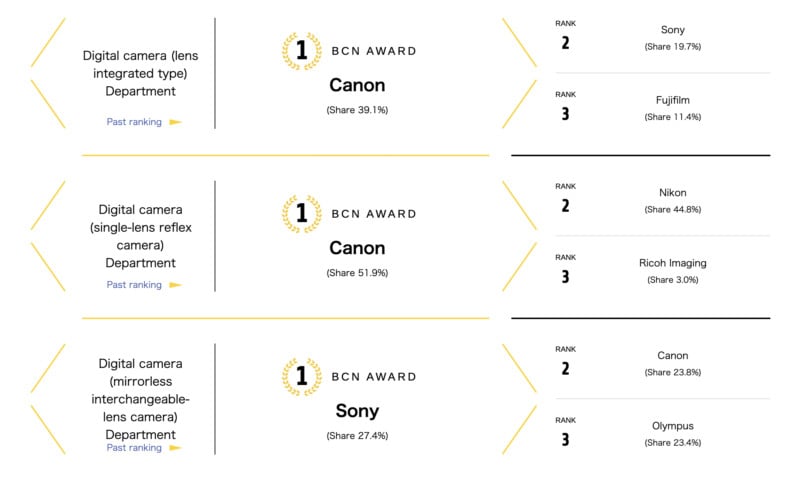The image size is (800, 479).
Task: Click the rank 2 number beside Sony
Action: click(x=565, y=43)
